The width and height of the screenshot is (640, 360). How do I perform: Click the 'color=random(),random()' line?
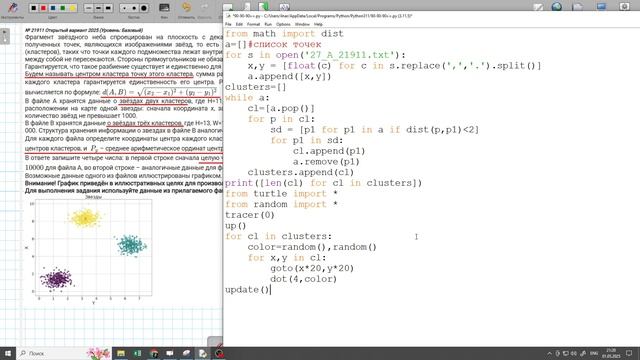[x=312, y=247]
